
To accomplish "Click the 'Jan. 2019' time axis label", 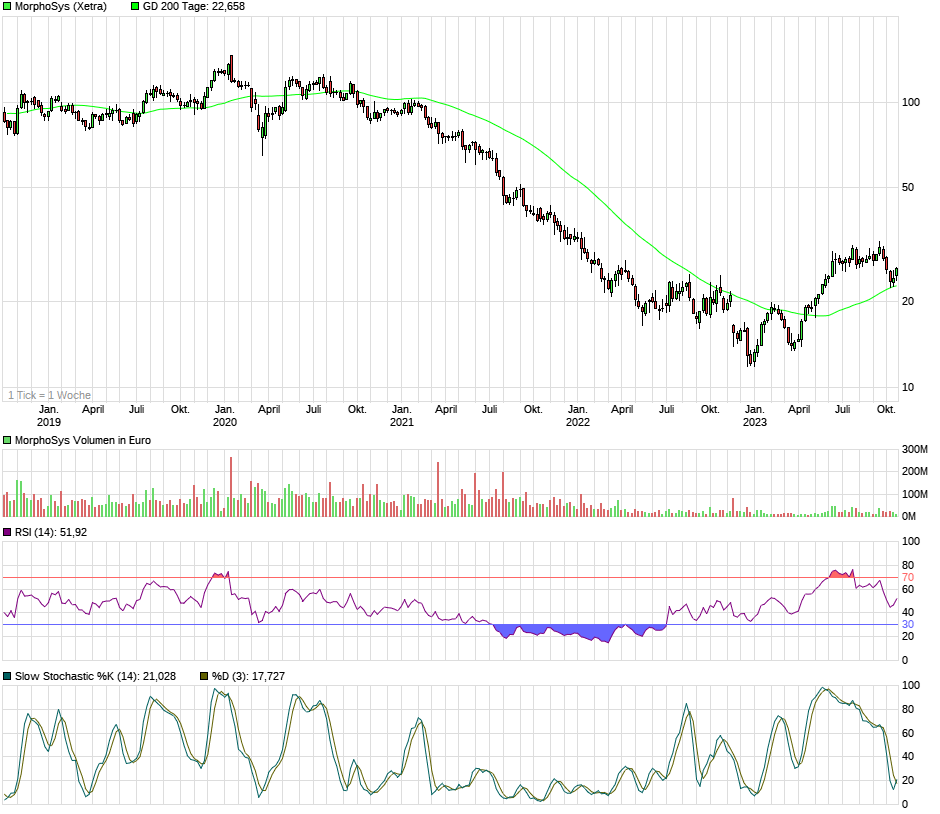I will 49,415.
